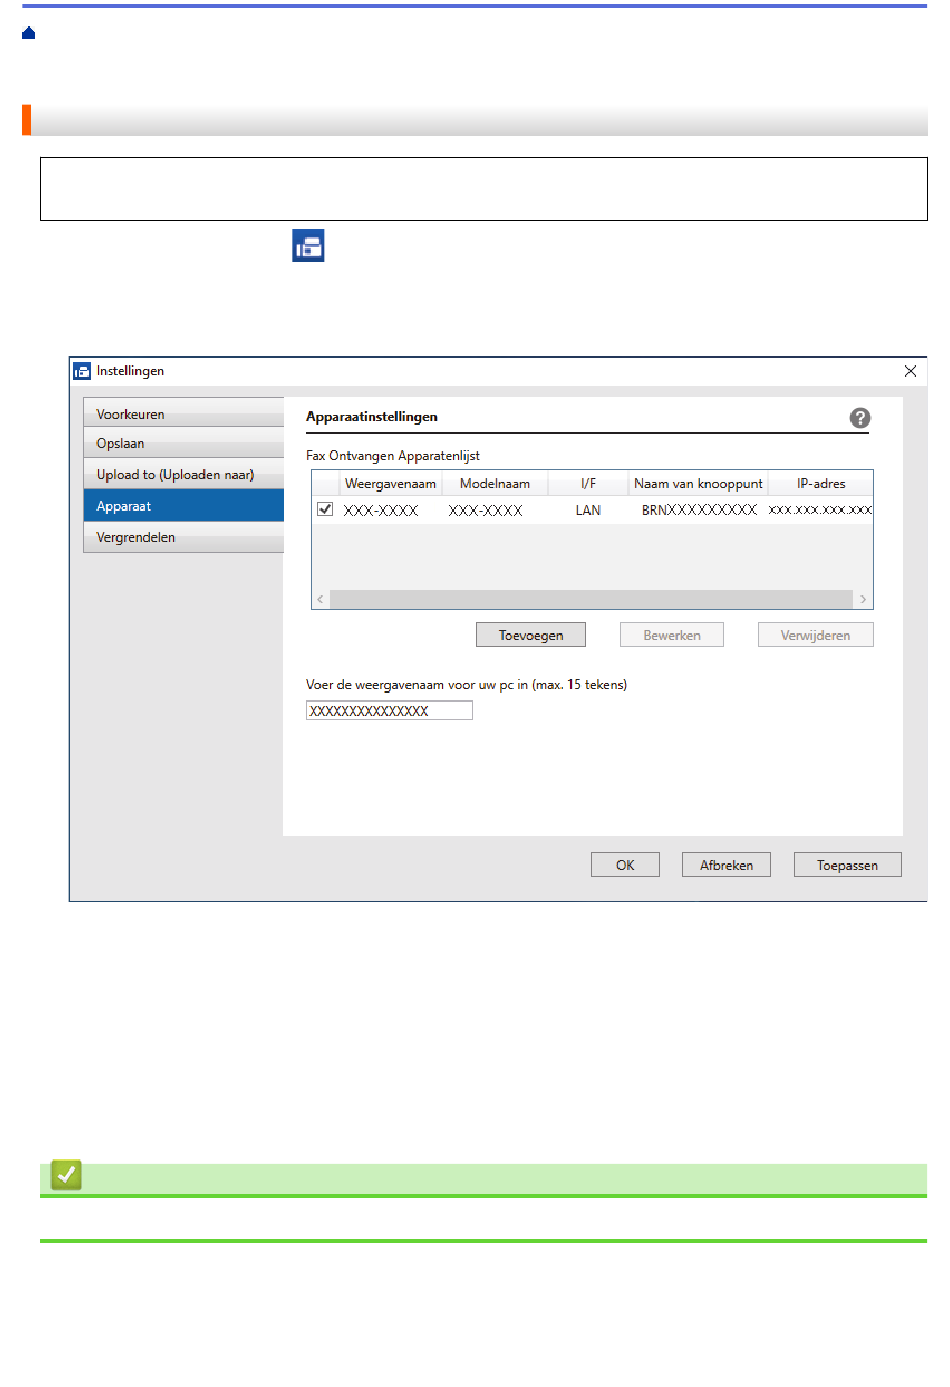This screenshot has width=950, height=1387.
Task: Click the horizontal scrollbar track
Action: tap(590, 600)
